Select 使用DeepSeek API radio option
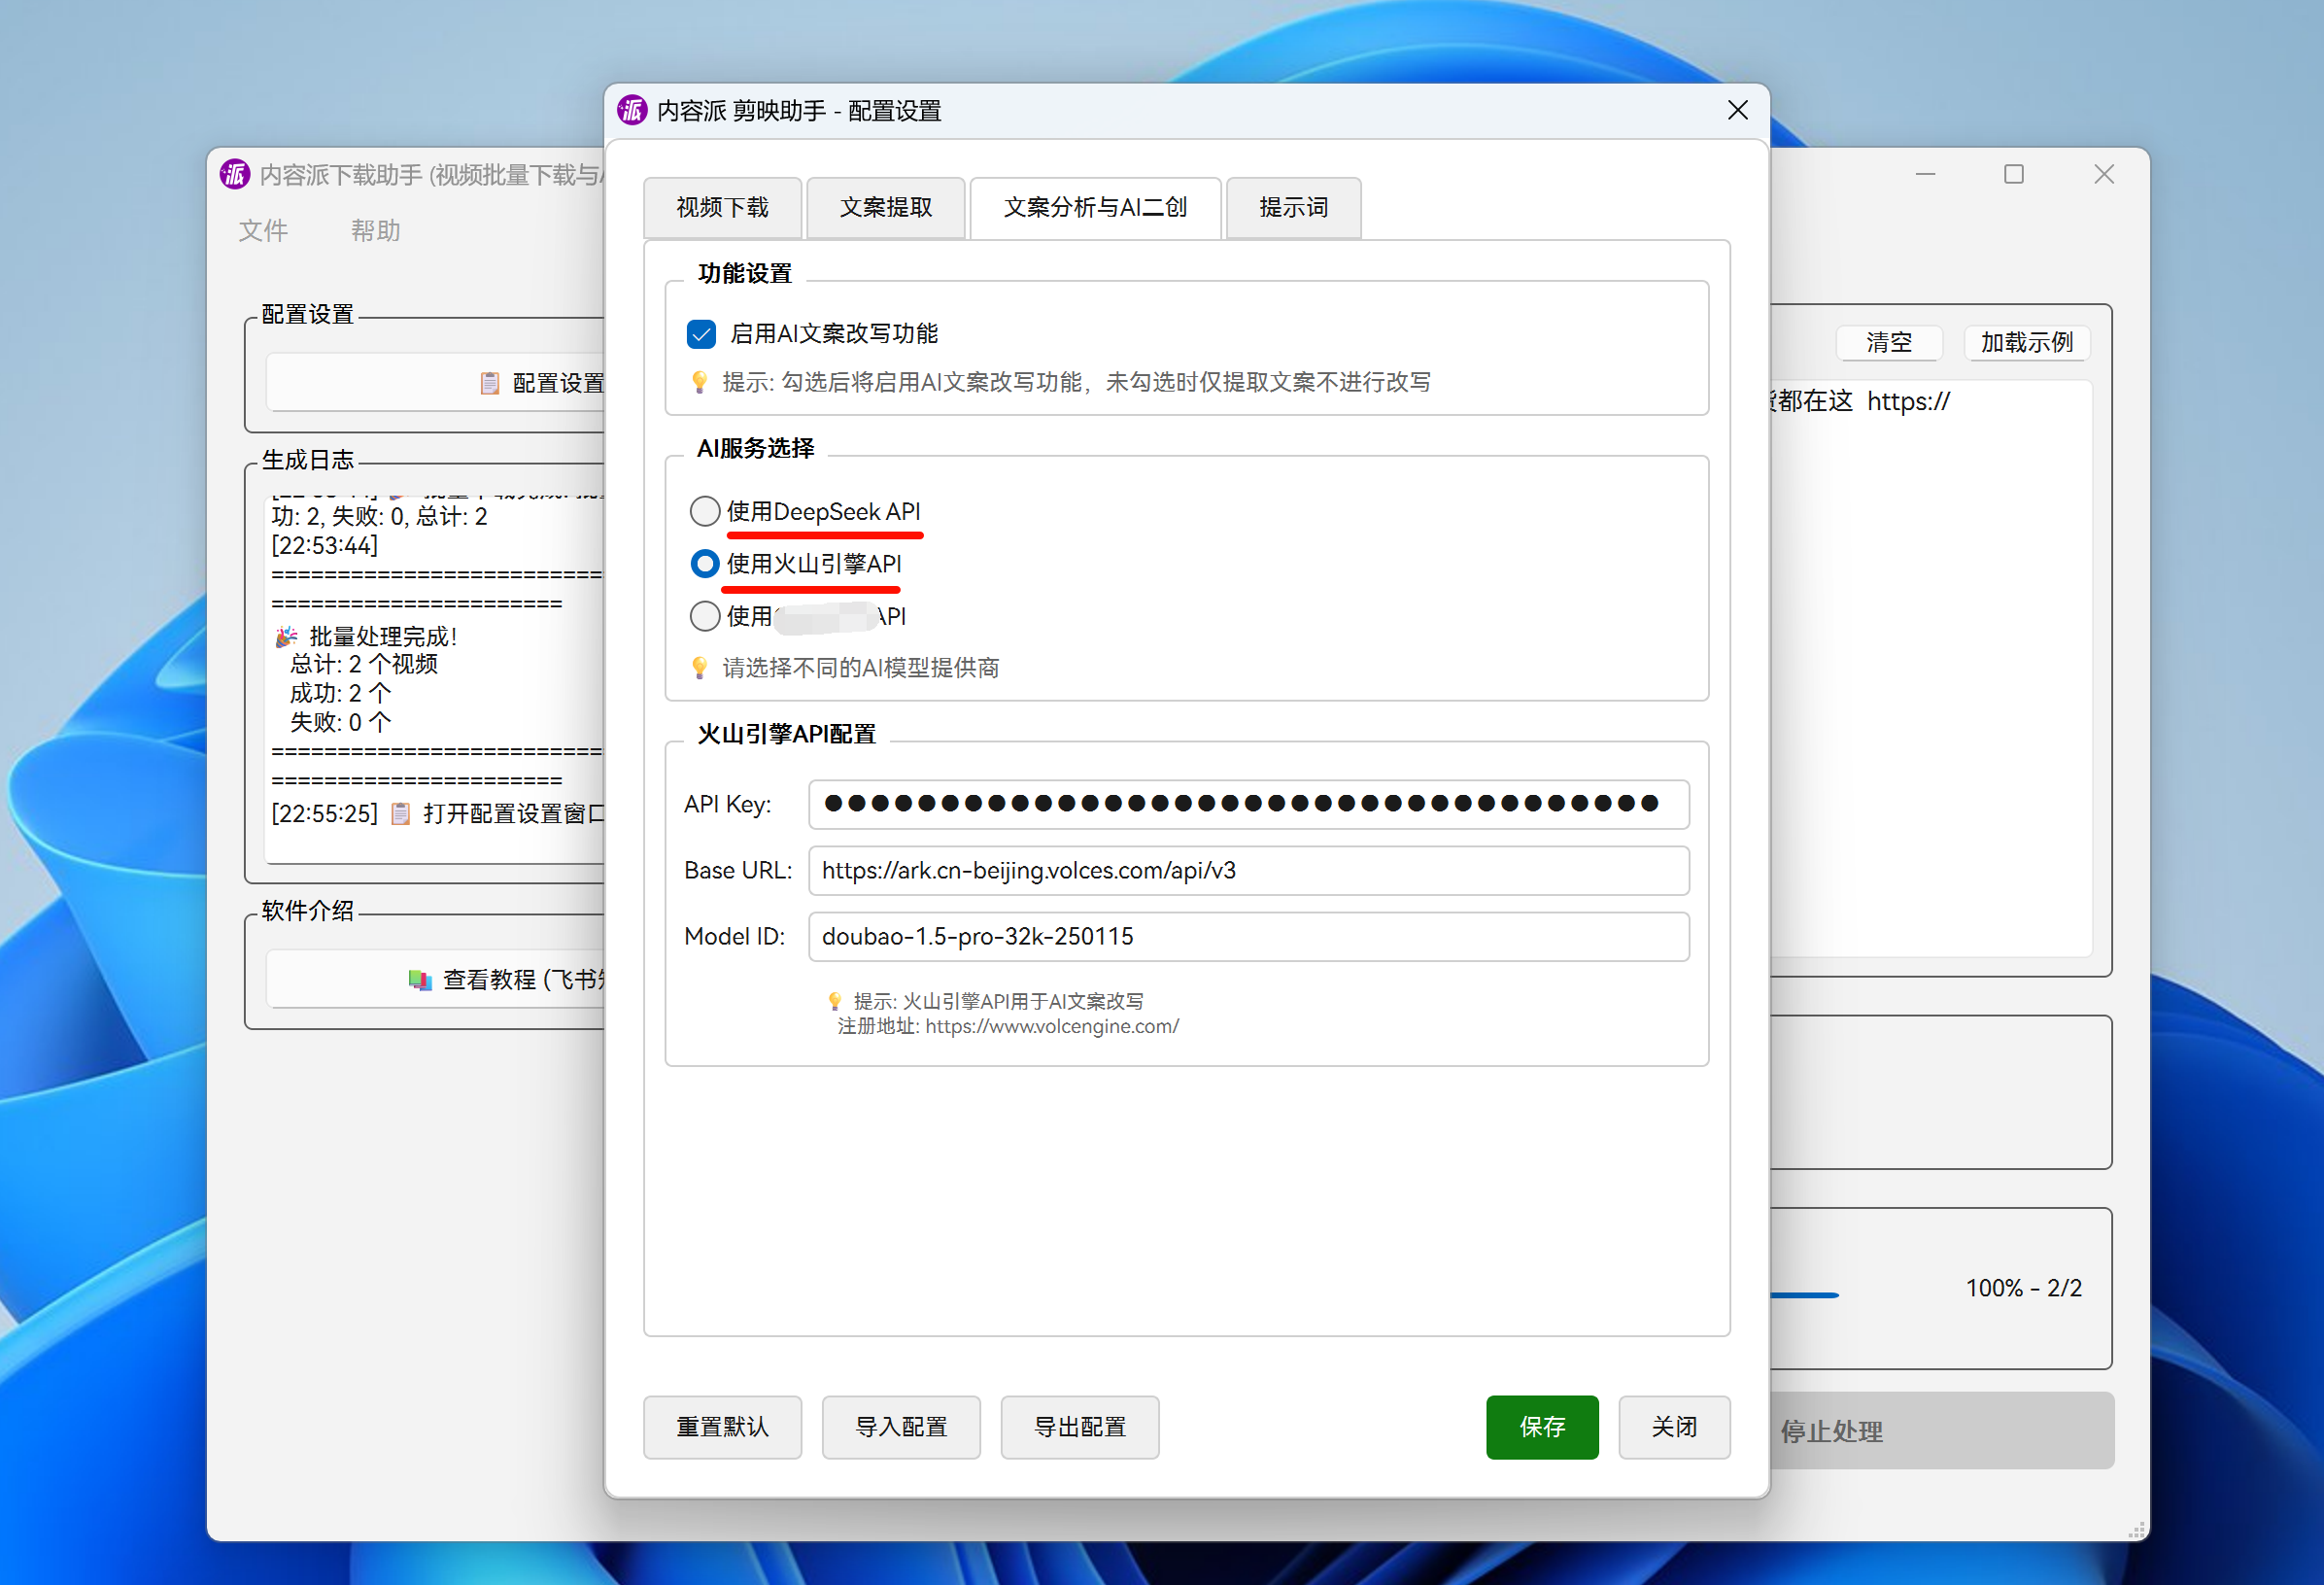This screenshot has height=1585, width=2324. tap(705, 511)
